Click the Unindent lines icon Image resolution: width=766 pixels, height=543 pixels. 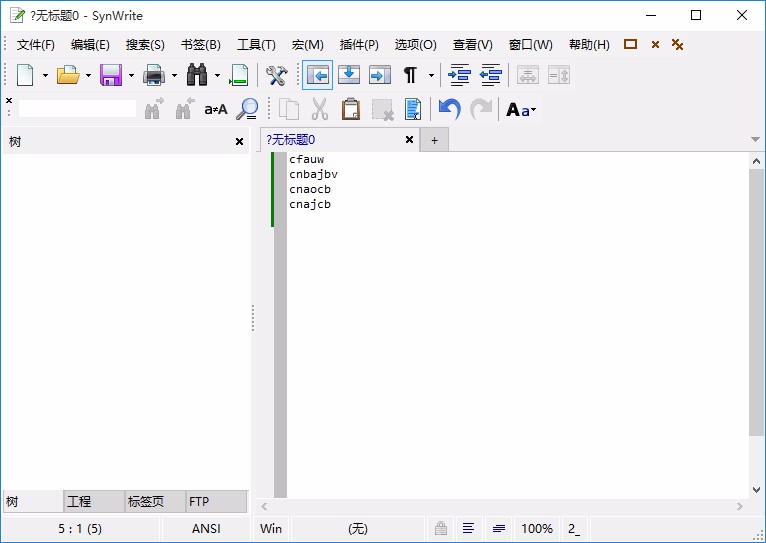[x=490, y=75]
